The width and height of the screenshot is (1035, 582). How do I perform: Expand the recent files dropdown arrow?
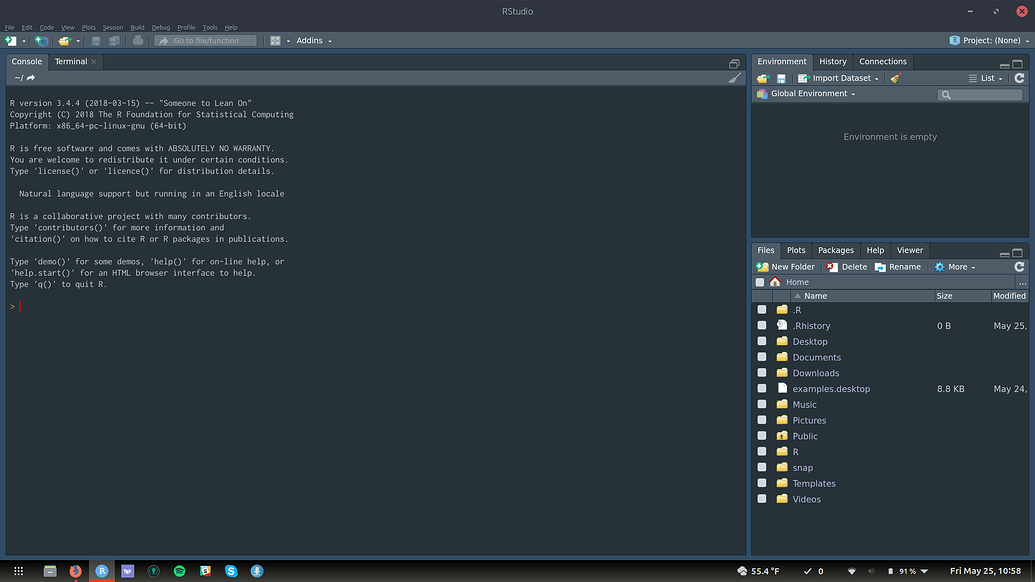(78, 41)
